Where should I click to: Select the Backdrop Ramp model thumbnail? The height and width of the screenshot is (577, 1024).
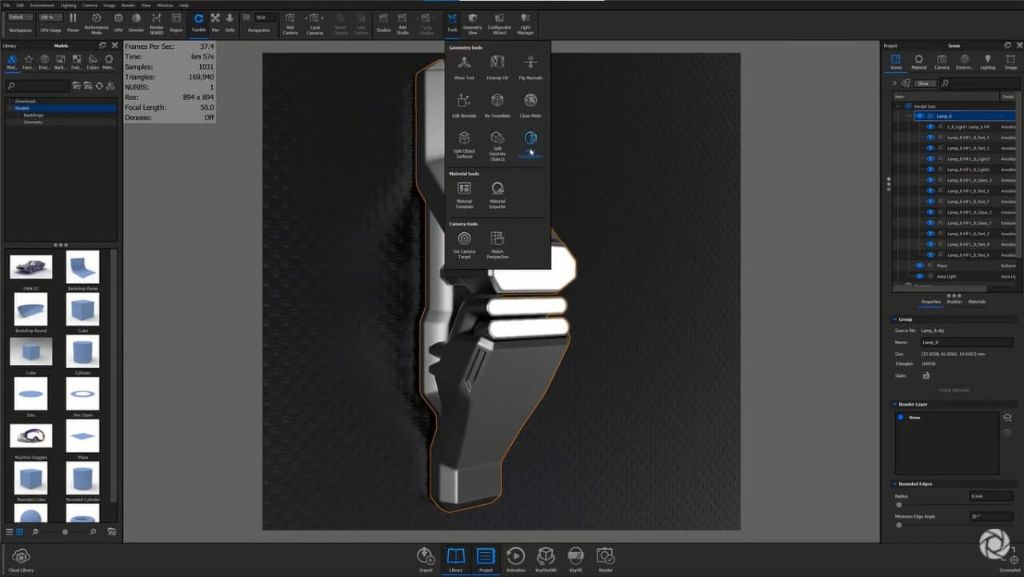coord(82,268)
